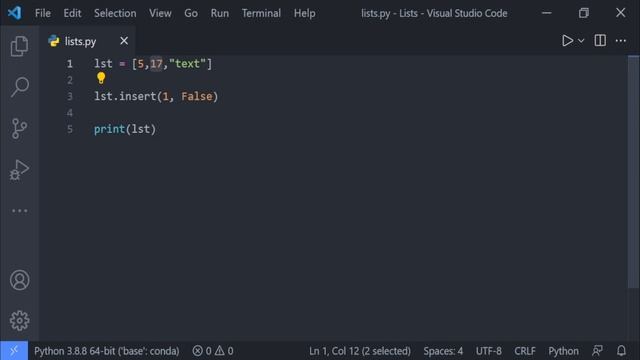
Task: Show additional views ellipsis in activity bar
Action: 19,211
